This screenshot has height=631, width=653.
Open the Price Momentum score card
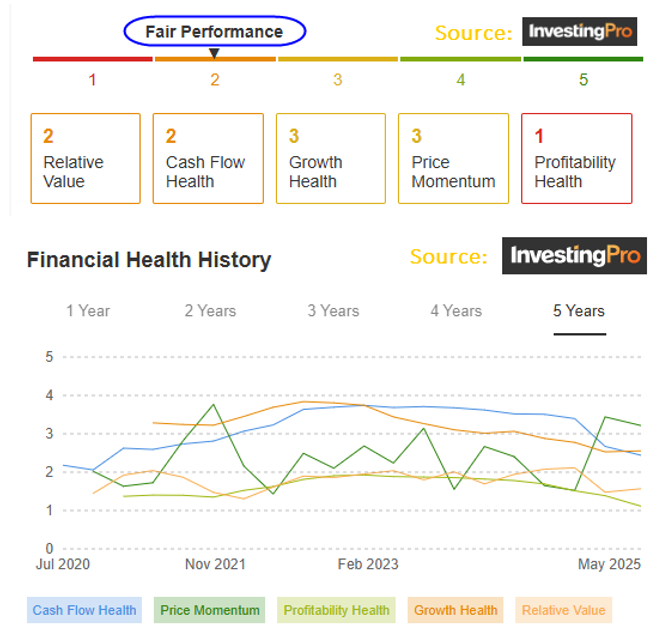454,158
